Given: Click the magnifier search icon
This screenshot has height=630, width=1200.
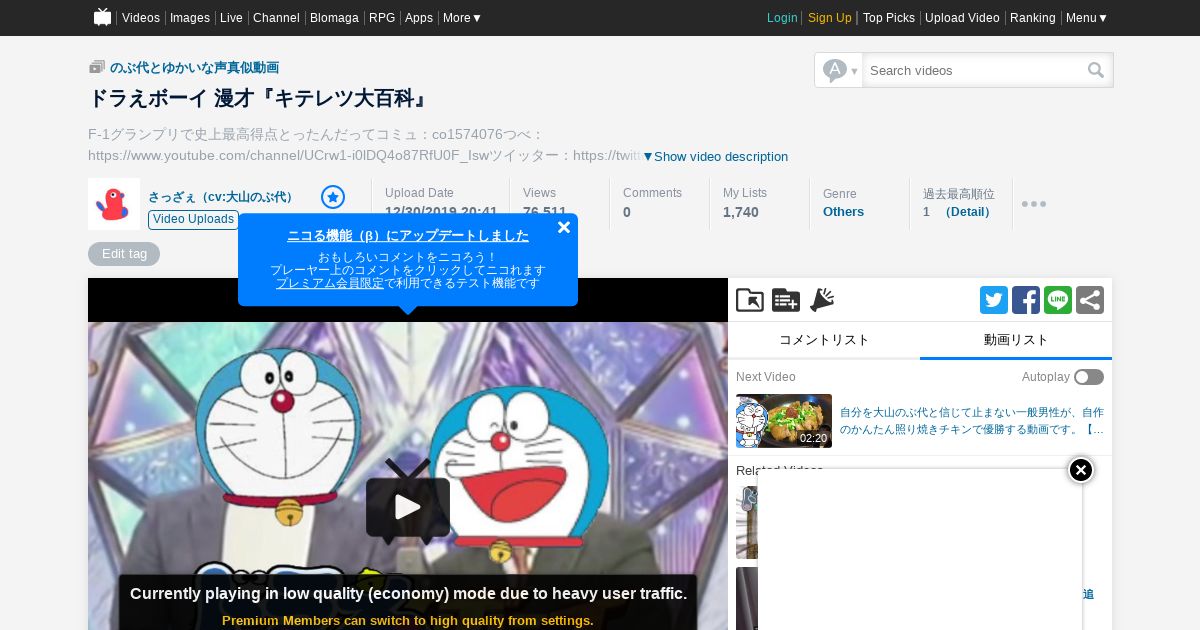Looking at the screenshot, I should [x=1097, y=70].
